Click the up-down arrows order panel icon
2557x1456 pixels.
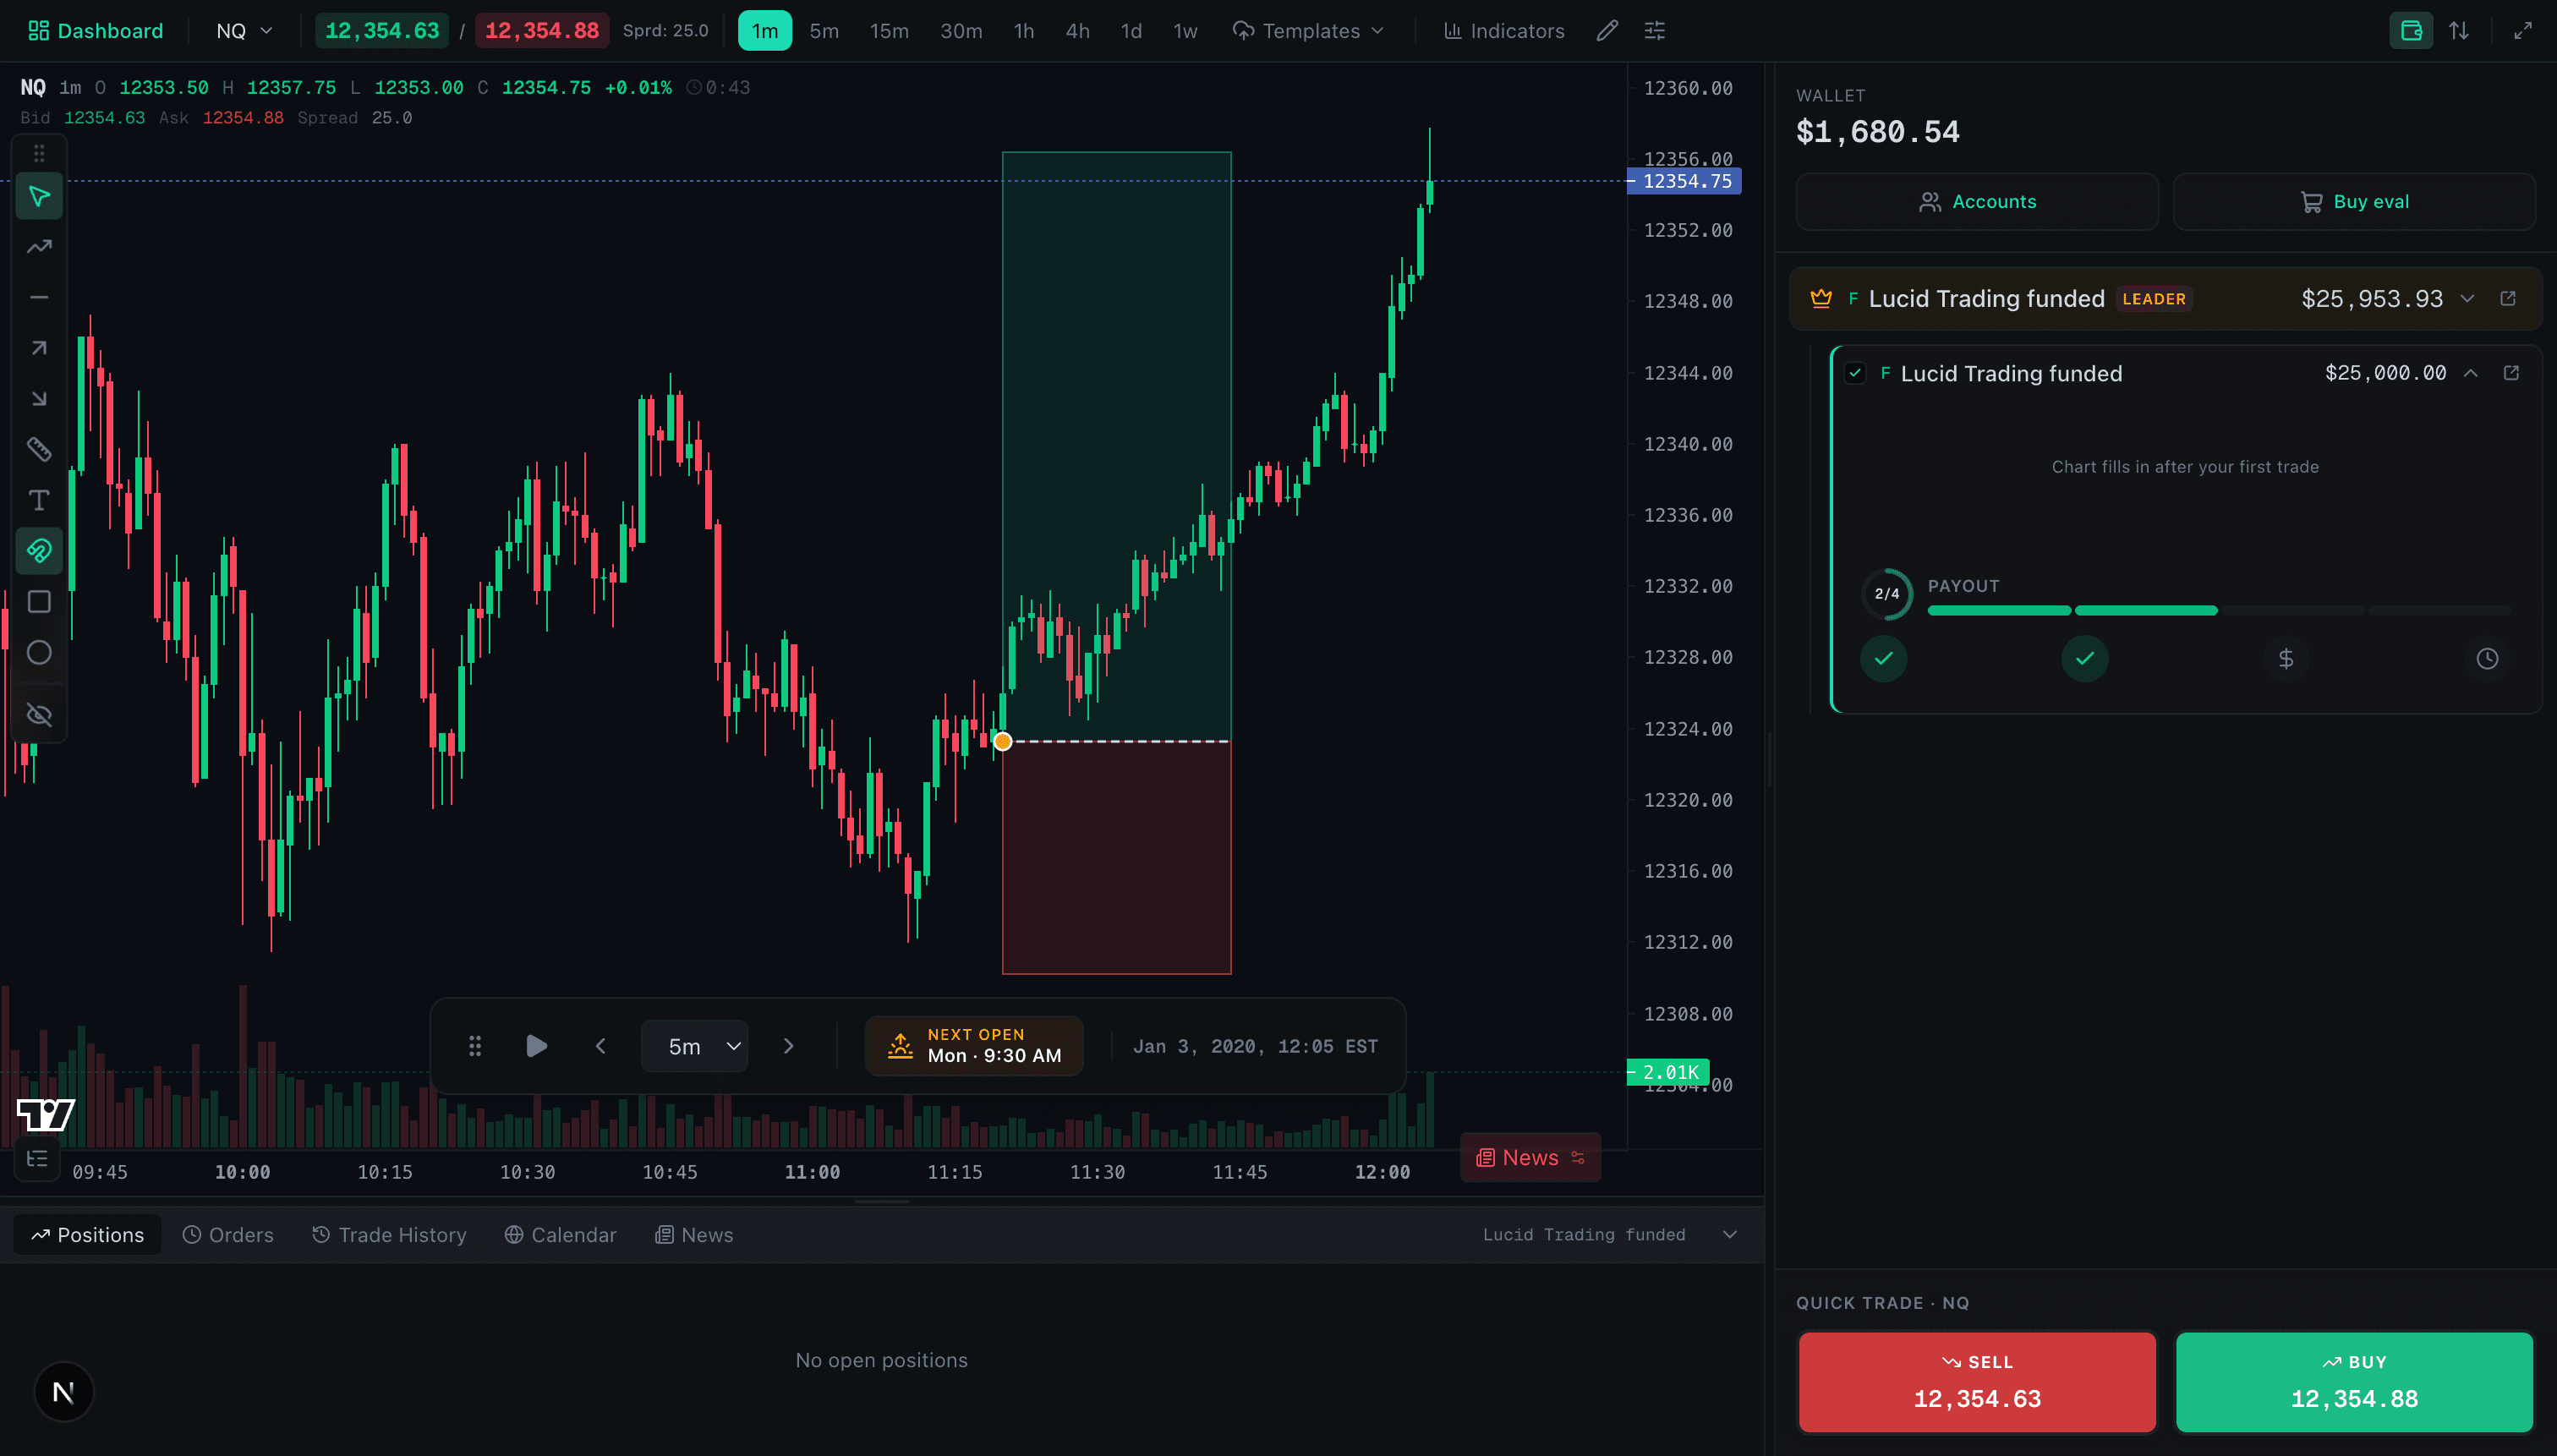[2459, 31]
